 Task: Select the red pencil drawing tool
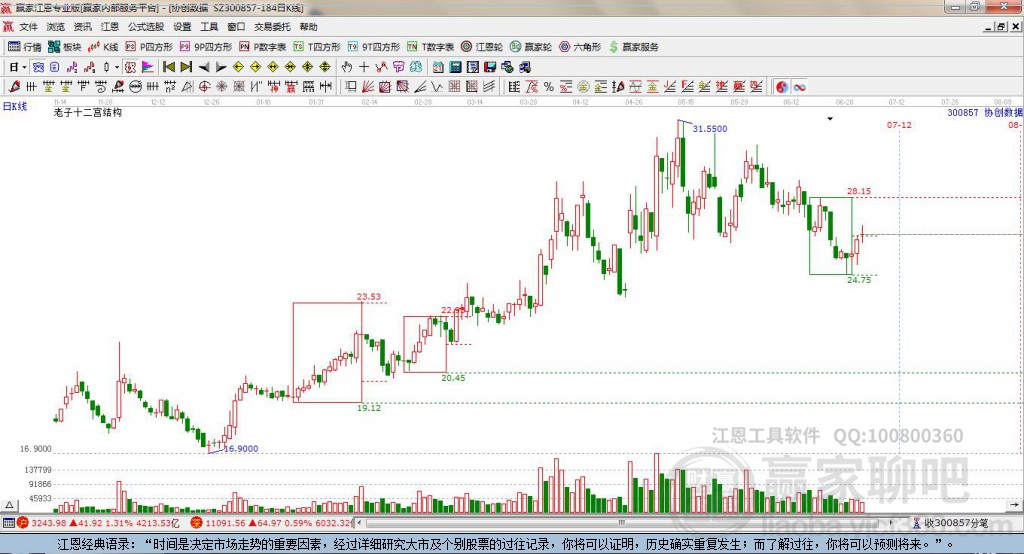point(14,86)
